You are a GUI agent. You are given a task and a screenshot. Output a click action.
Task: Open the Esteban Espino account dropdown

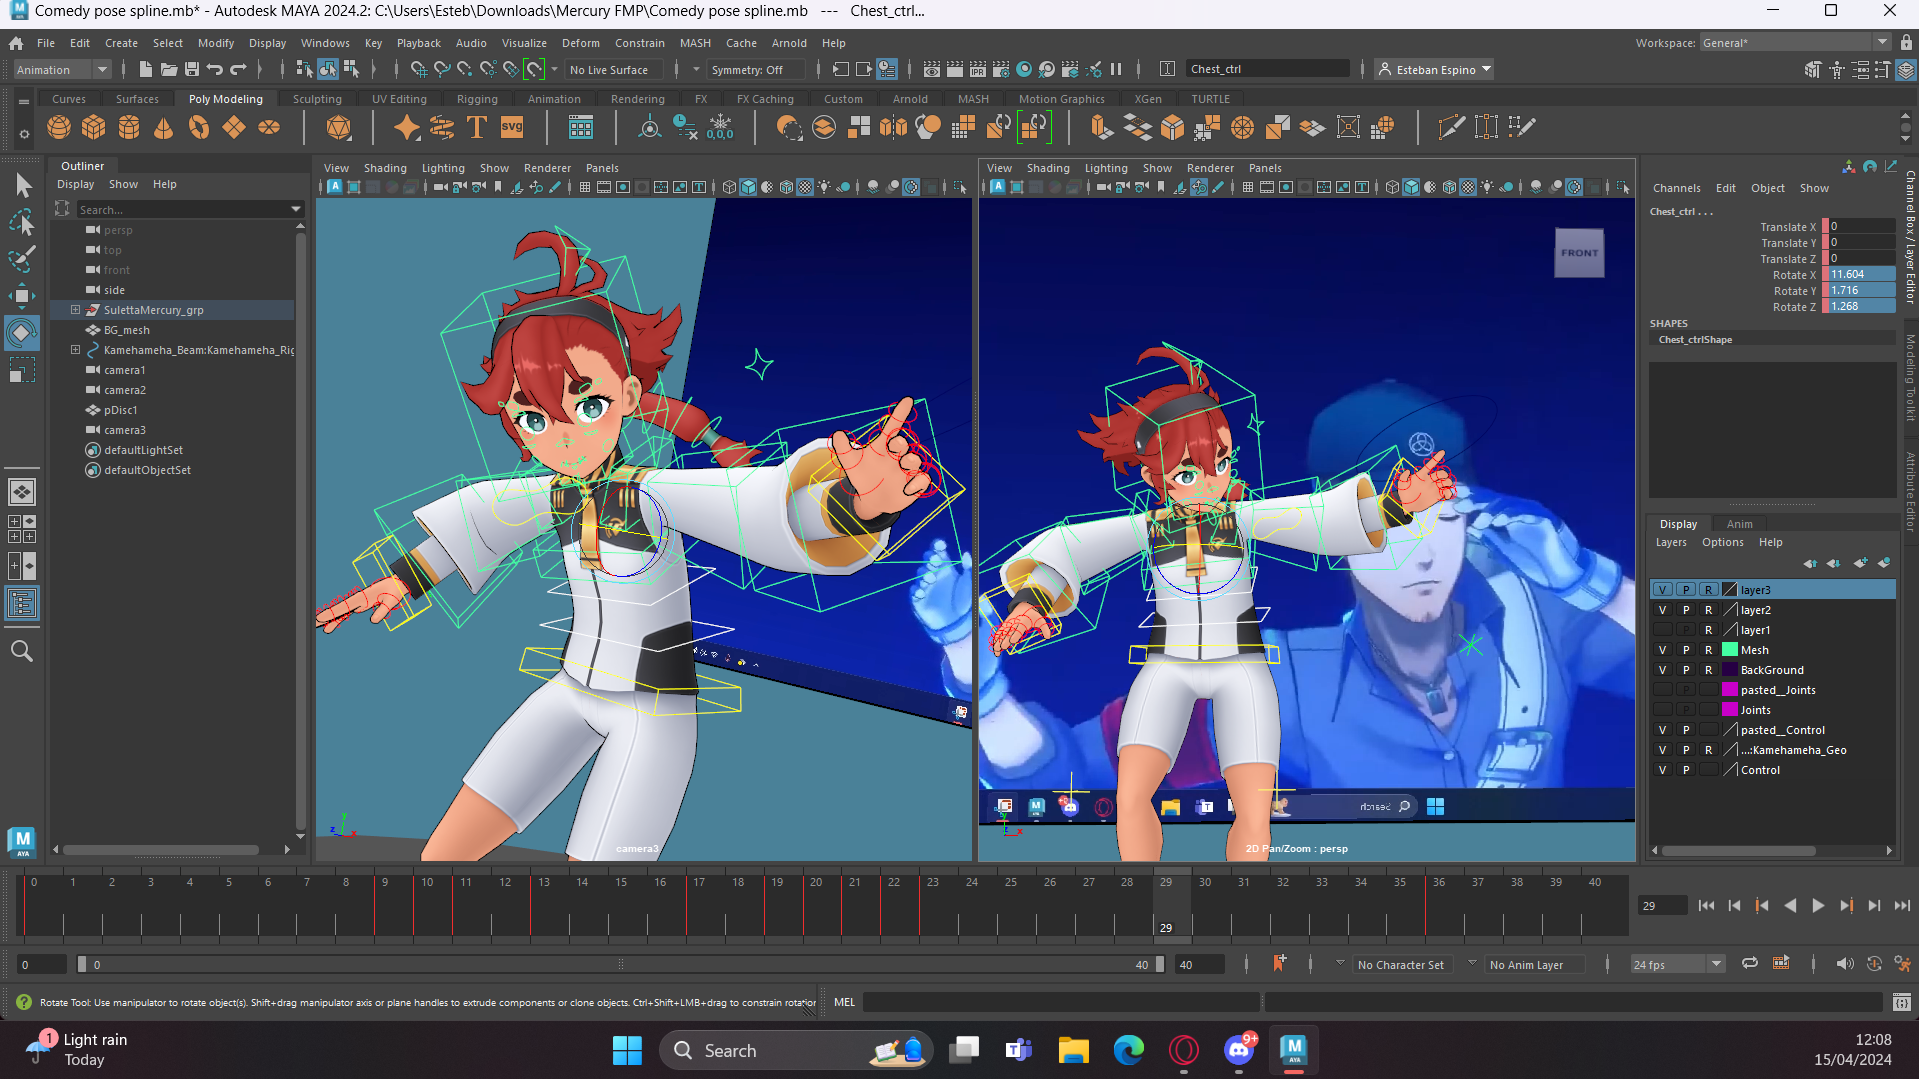(1434, 69)
